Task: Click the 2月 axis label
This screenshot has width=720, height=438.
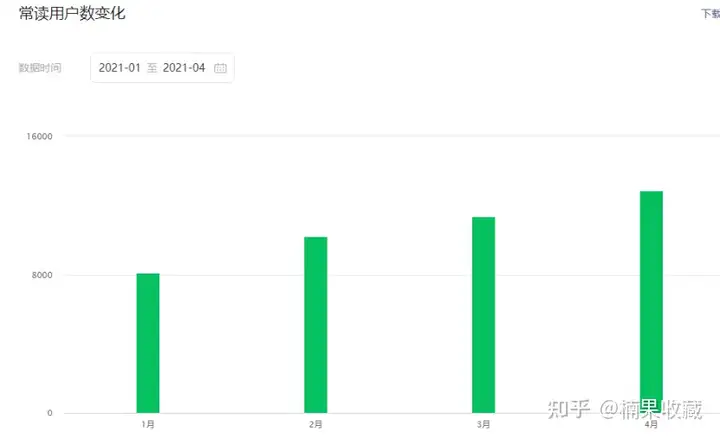Action: (315, 424)
